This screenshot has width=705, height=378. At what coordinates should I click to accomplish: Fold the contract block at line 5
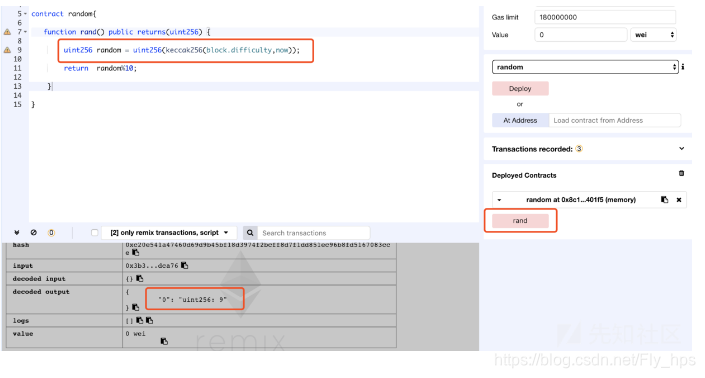point(25,14)
